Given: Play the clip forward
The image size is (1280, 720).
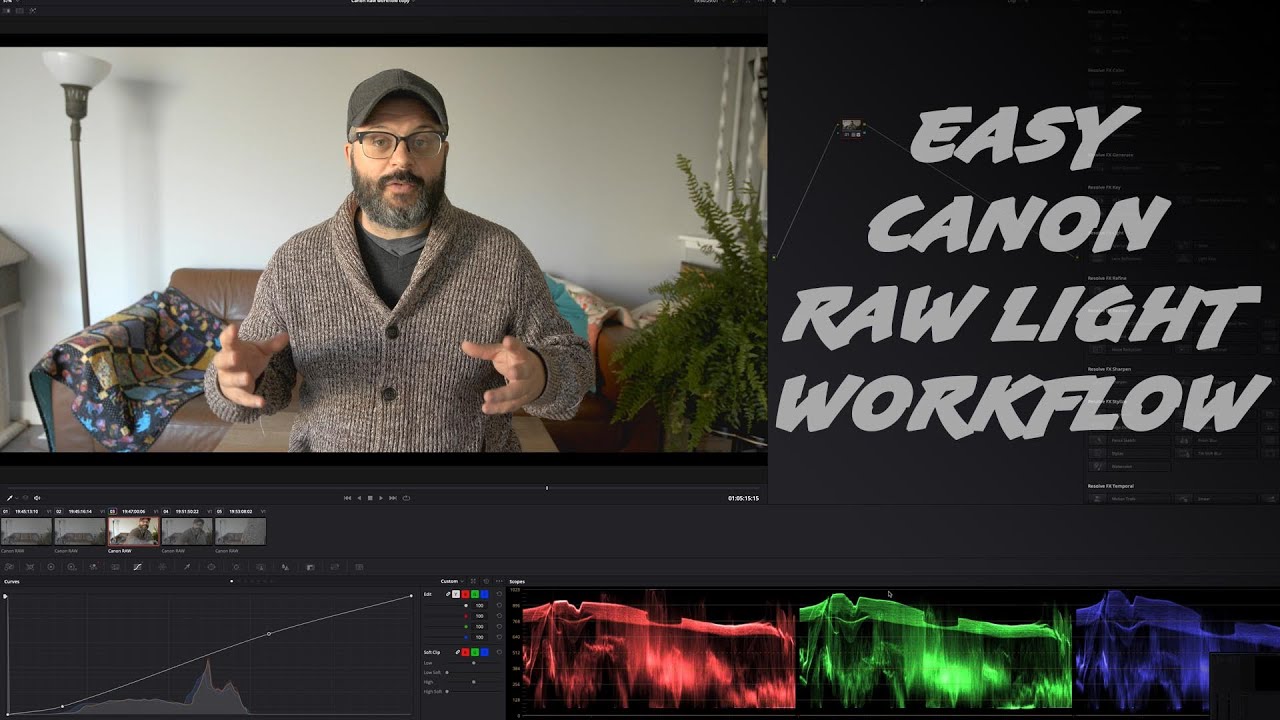Looking at the screenshot, I should click(x=381, y=498).
